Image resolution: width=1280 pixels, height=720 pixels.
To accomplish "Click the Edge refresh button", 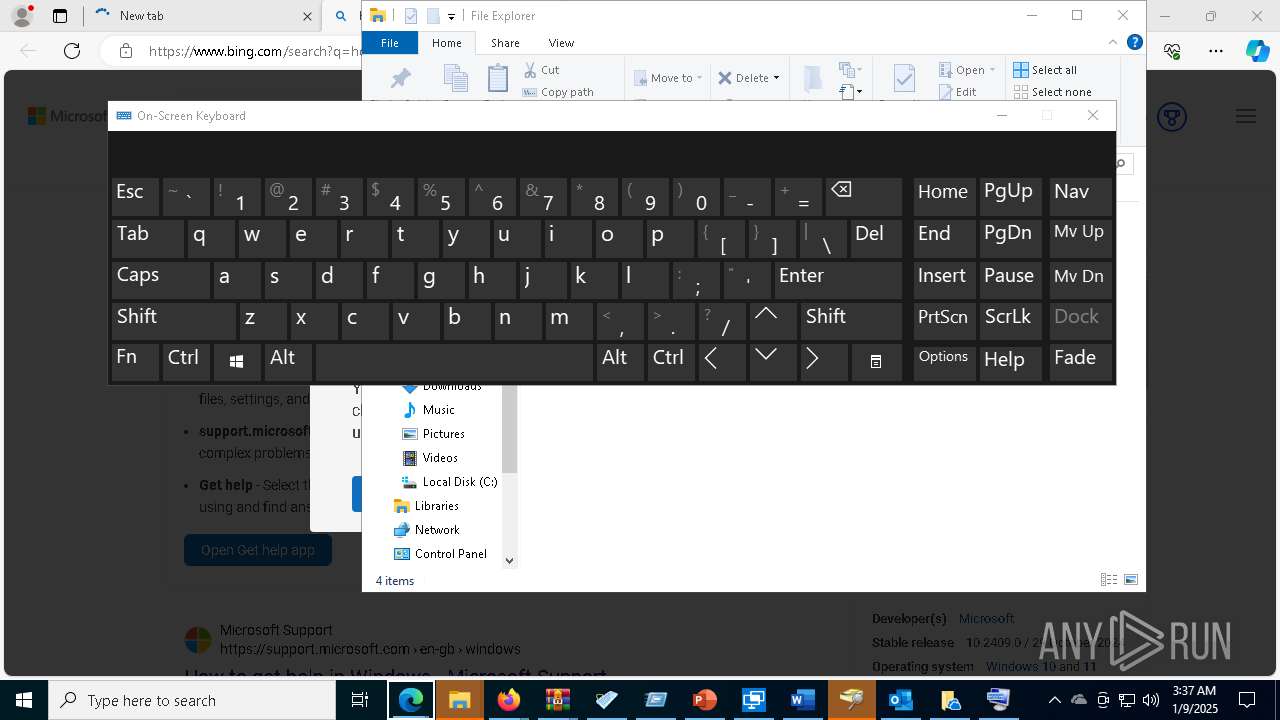I will (72, 51).
